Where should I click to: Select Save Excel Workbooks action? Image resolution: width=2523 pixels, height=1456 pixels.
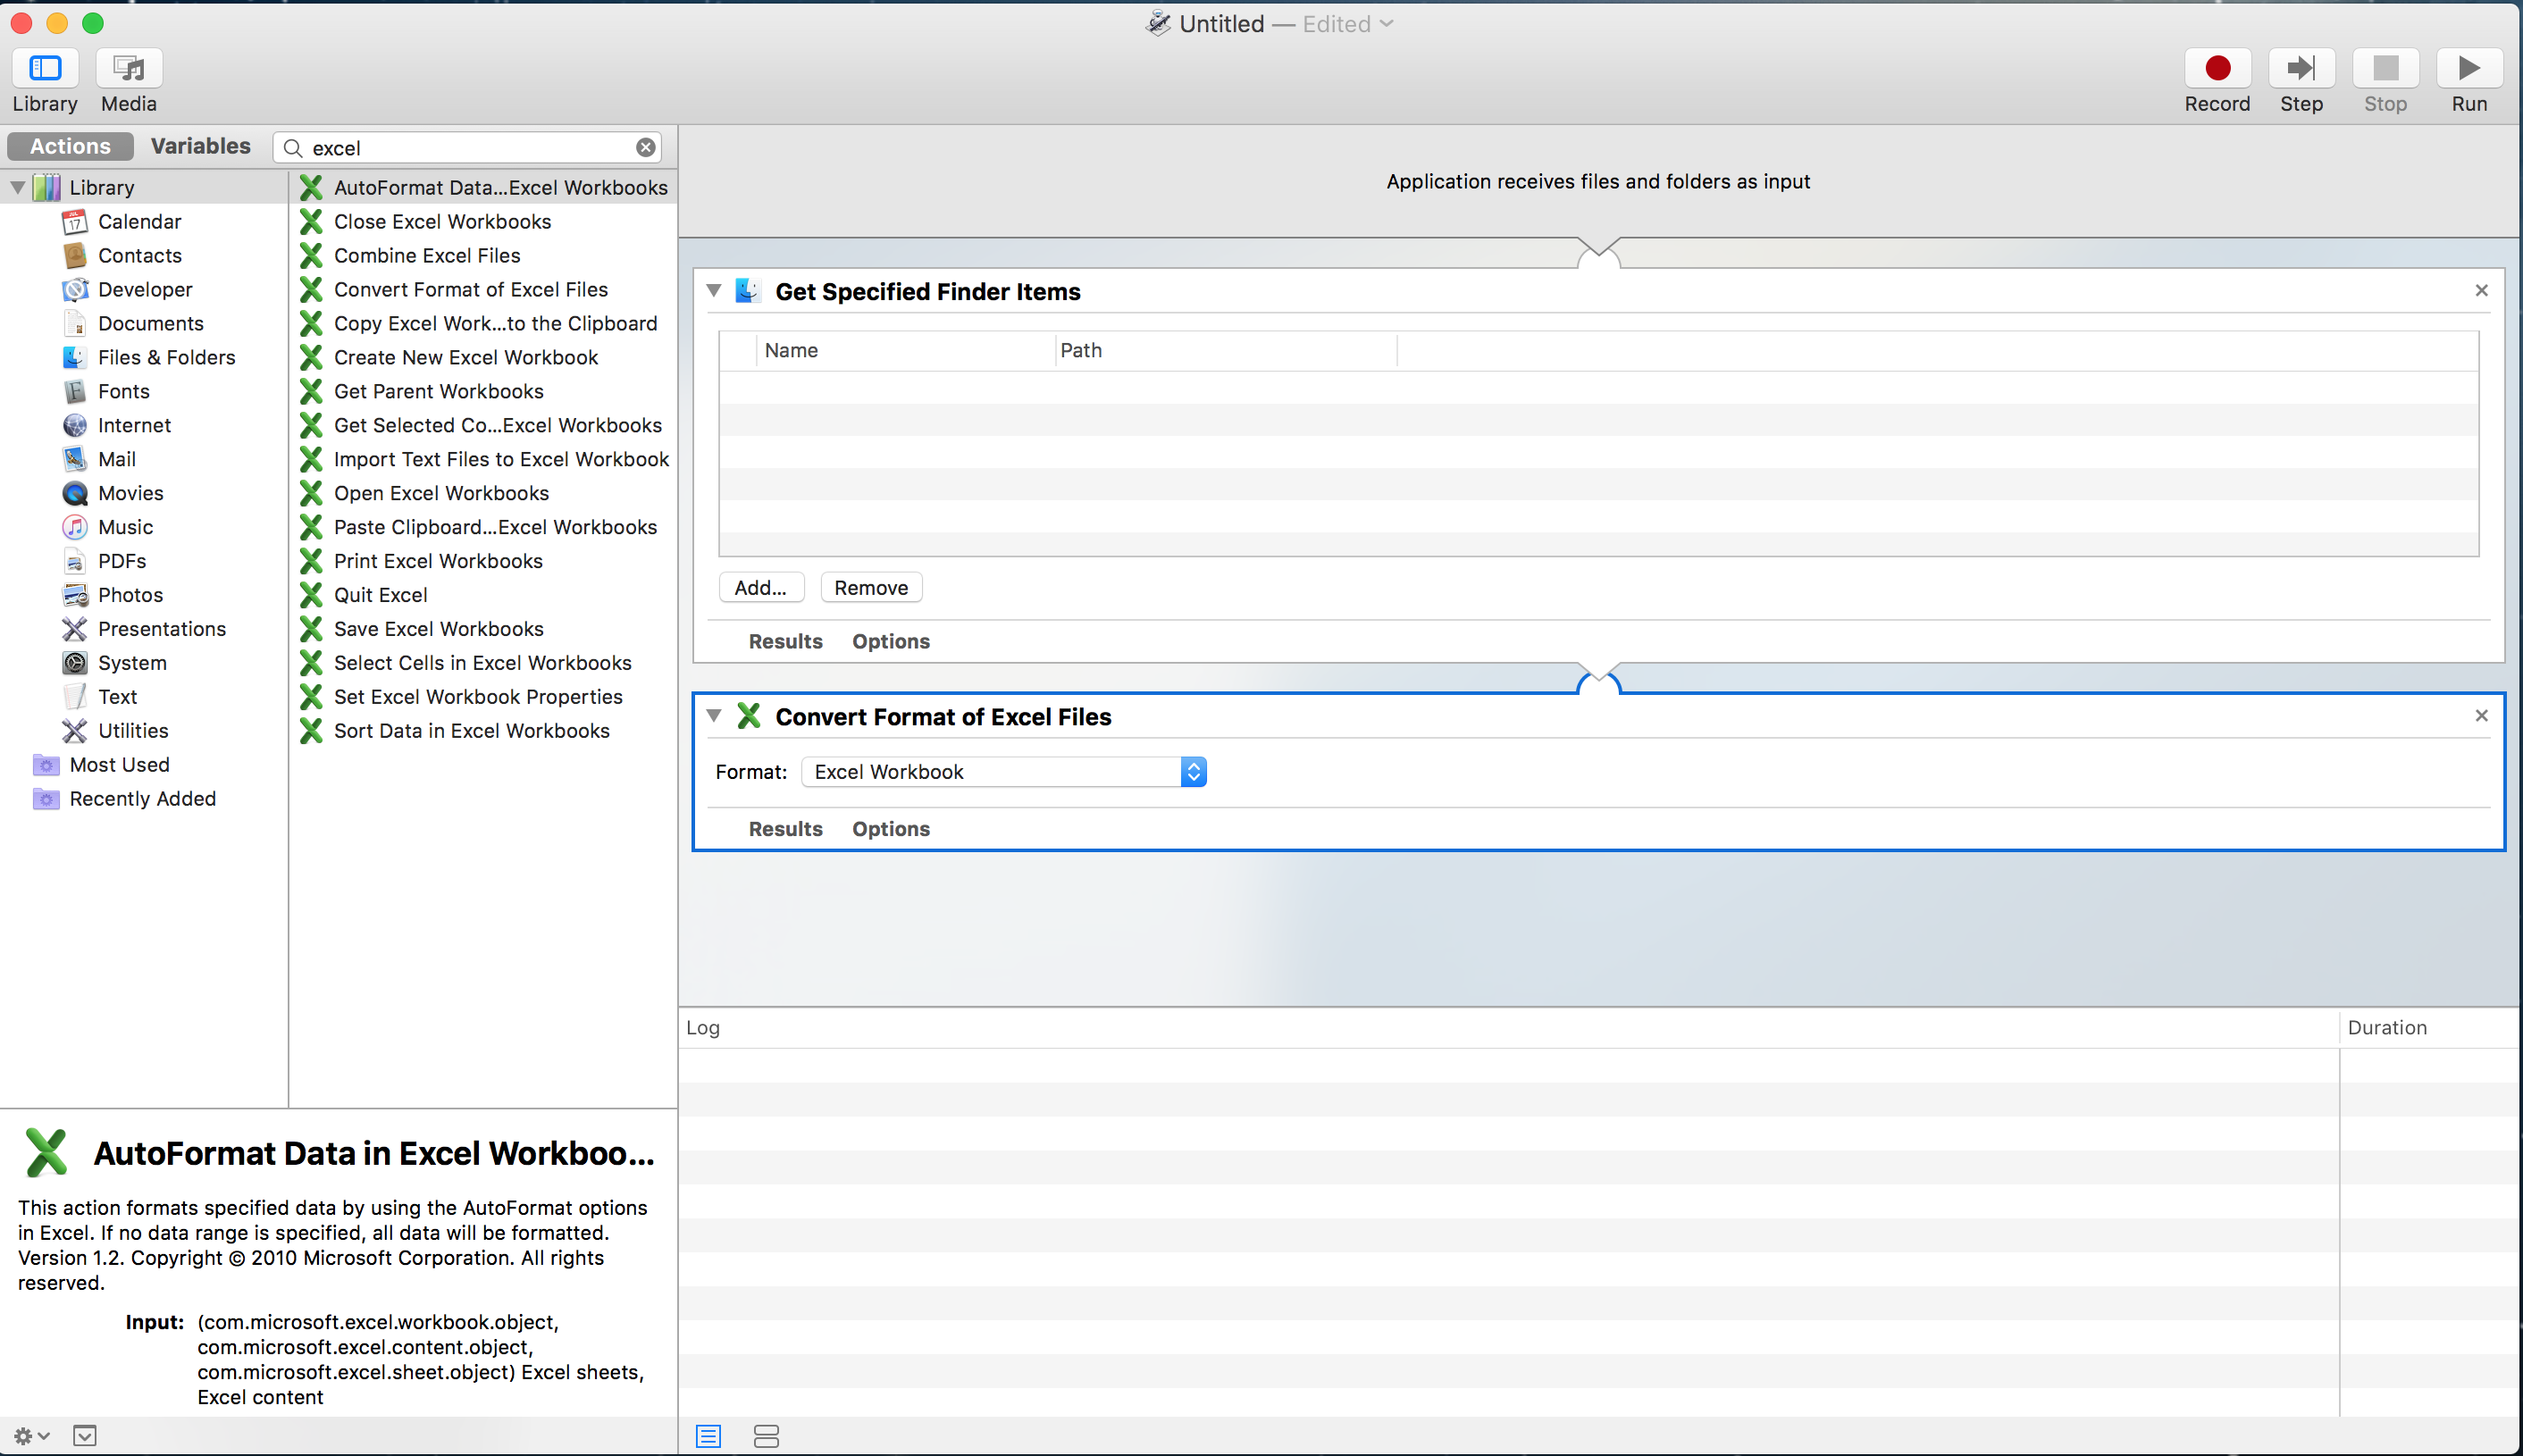click(x=484, y=629)
